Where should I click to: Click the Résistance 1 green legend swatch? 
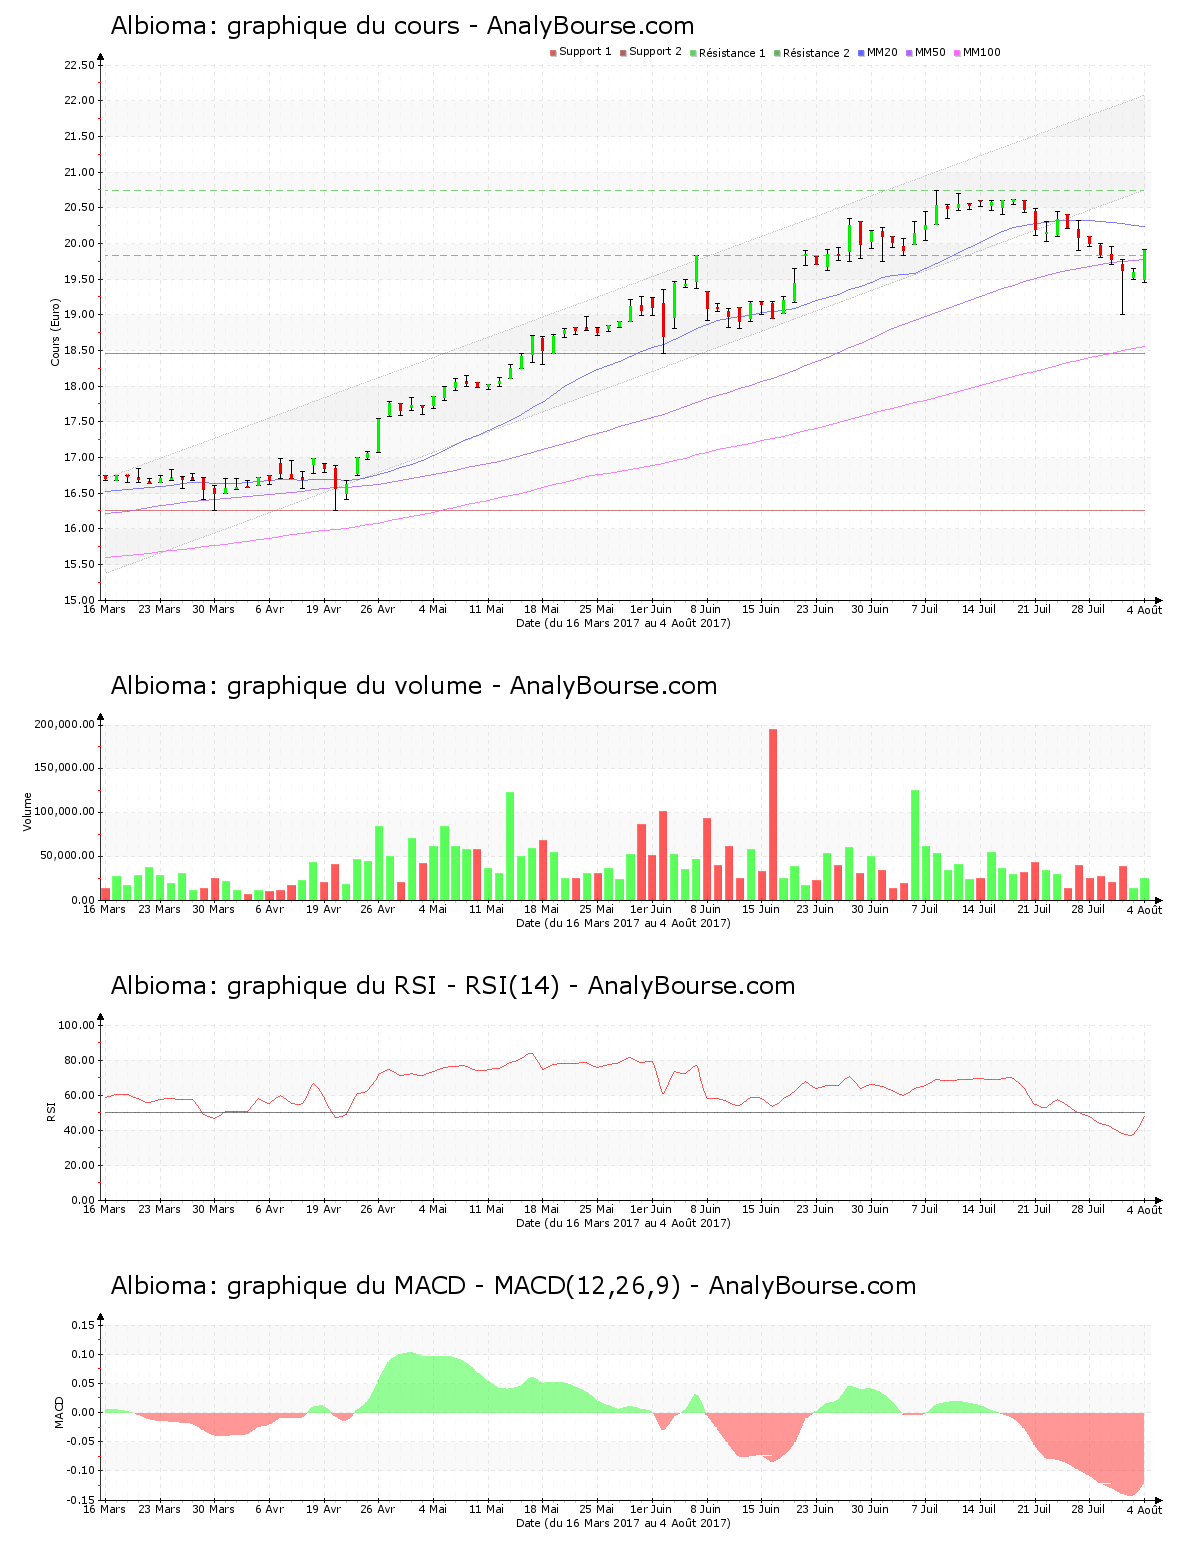click(693, 53)
